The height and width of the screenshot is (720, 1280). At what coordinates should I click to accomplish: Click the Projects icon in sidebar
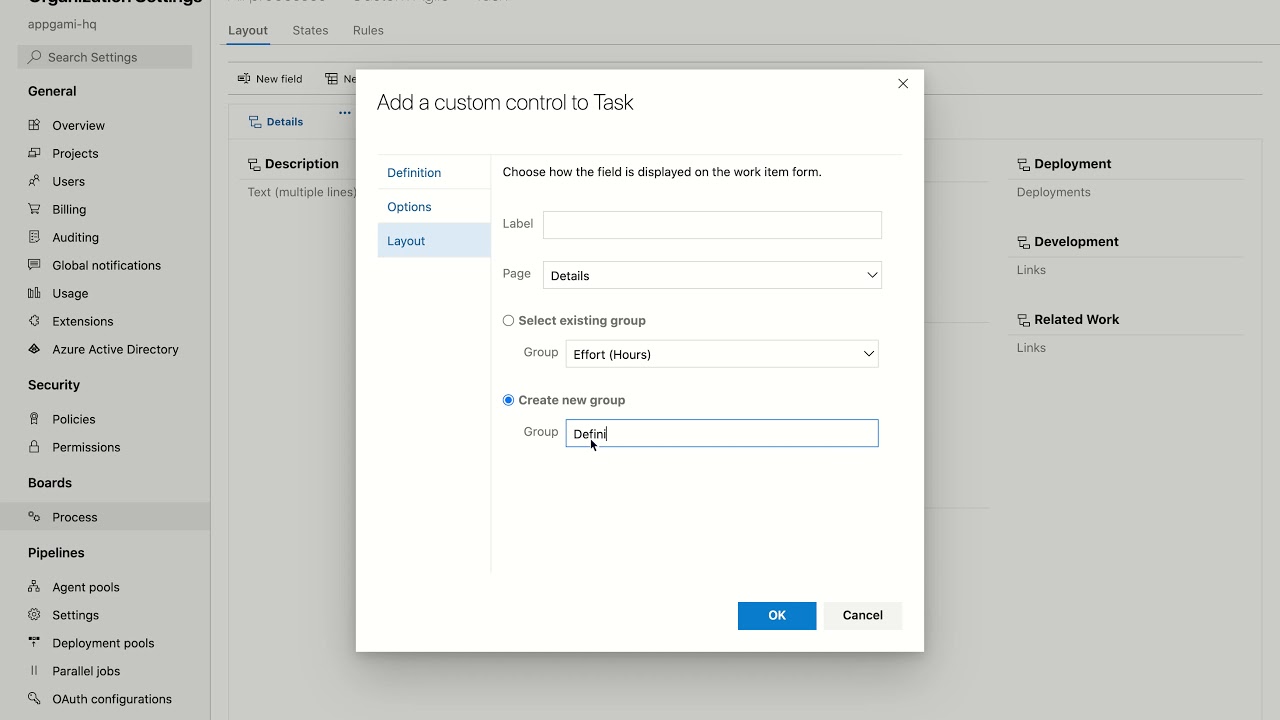pyautogui.click(x=34, y=153)
